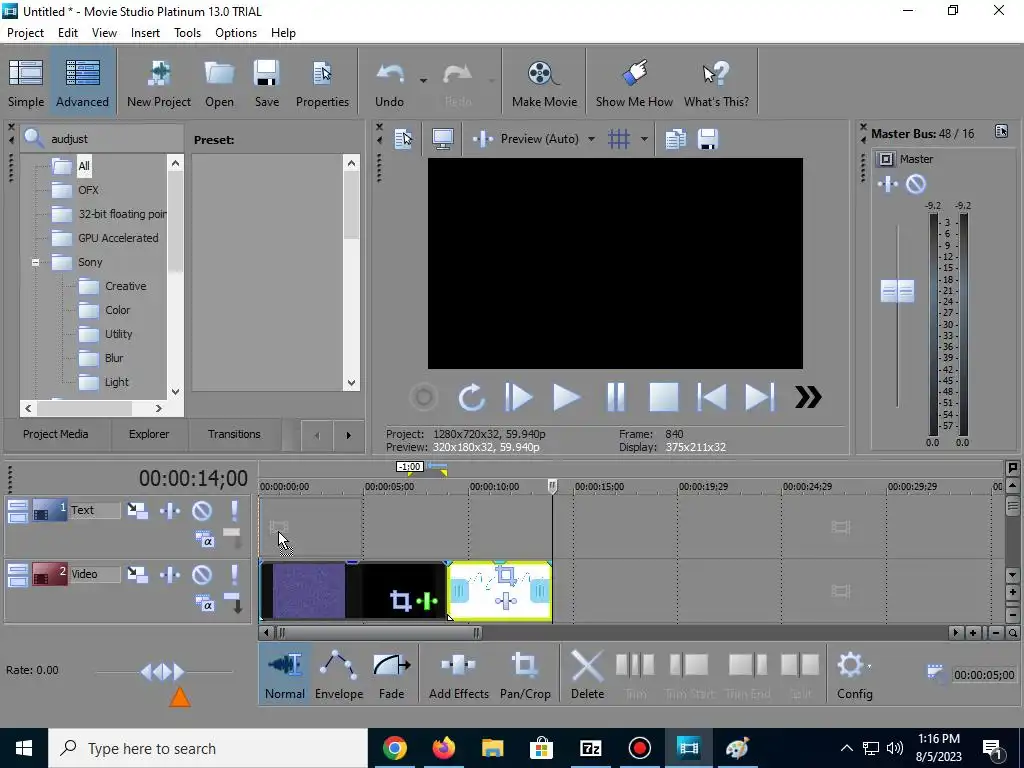
Task: Open Project Video Properties in preview
Action: (x=404, y=138)
